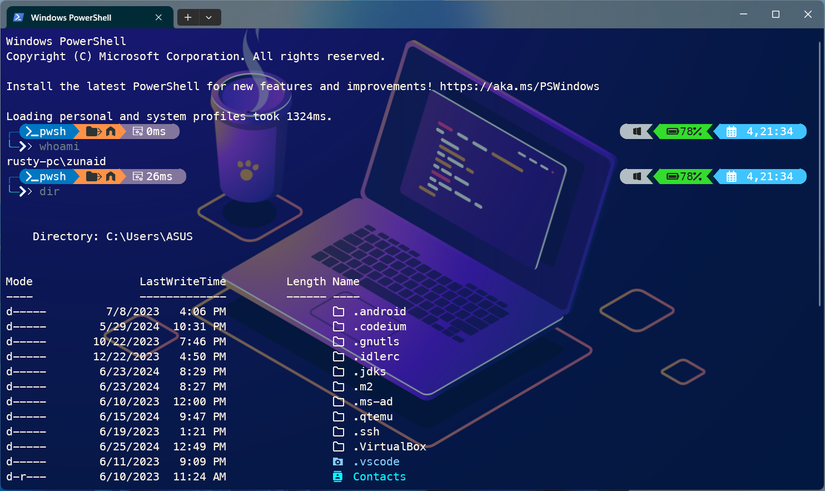Click the whoami command text
Screen dimensions: 825x491
(x=59, y=146)
